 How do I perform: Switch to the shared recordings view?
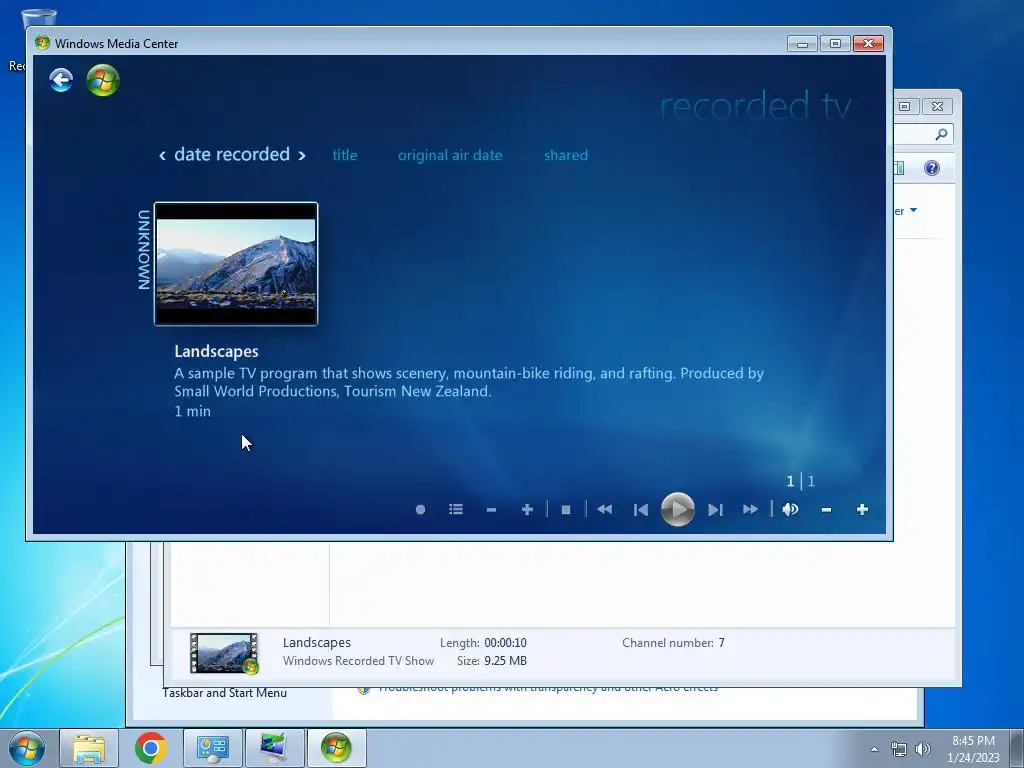pos(566,155)
